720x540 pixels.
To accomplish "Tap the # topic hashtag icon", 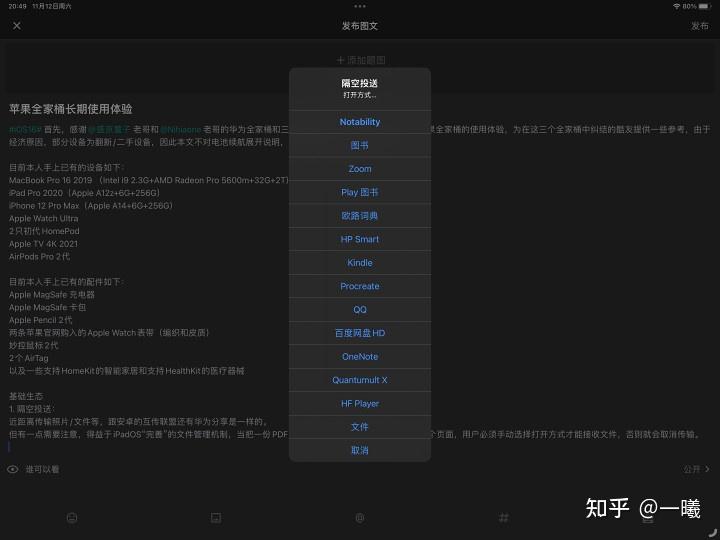I will [504, 518].
